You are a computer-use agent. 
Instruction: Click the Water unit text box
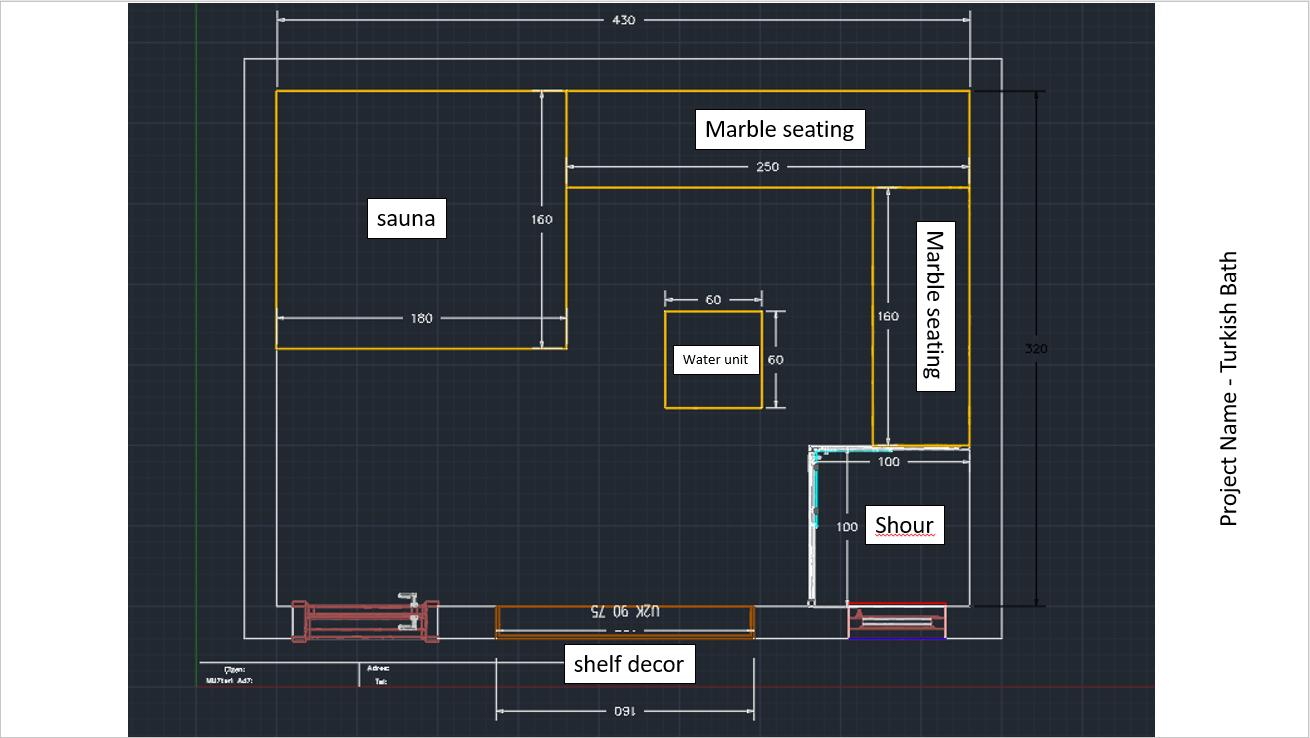click(715, 360)
